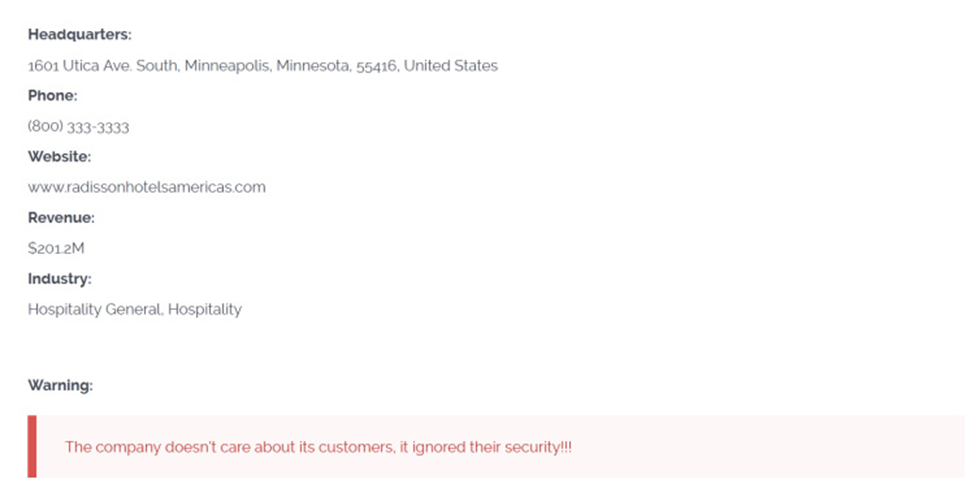The image size is (975, 488).
Task: Click Hospitality General, Hospitality industry text
Action: pos(134,310)
